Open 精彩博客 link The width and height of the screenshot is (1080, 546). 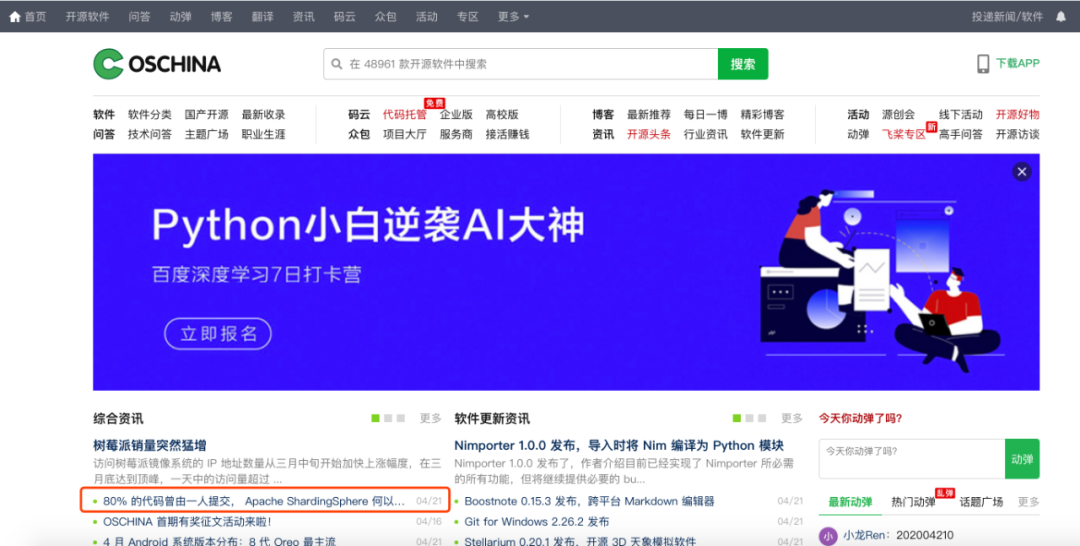point(762,114)
